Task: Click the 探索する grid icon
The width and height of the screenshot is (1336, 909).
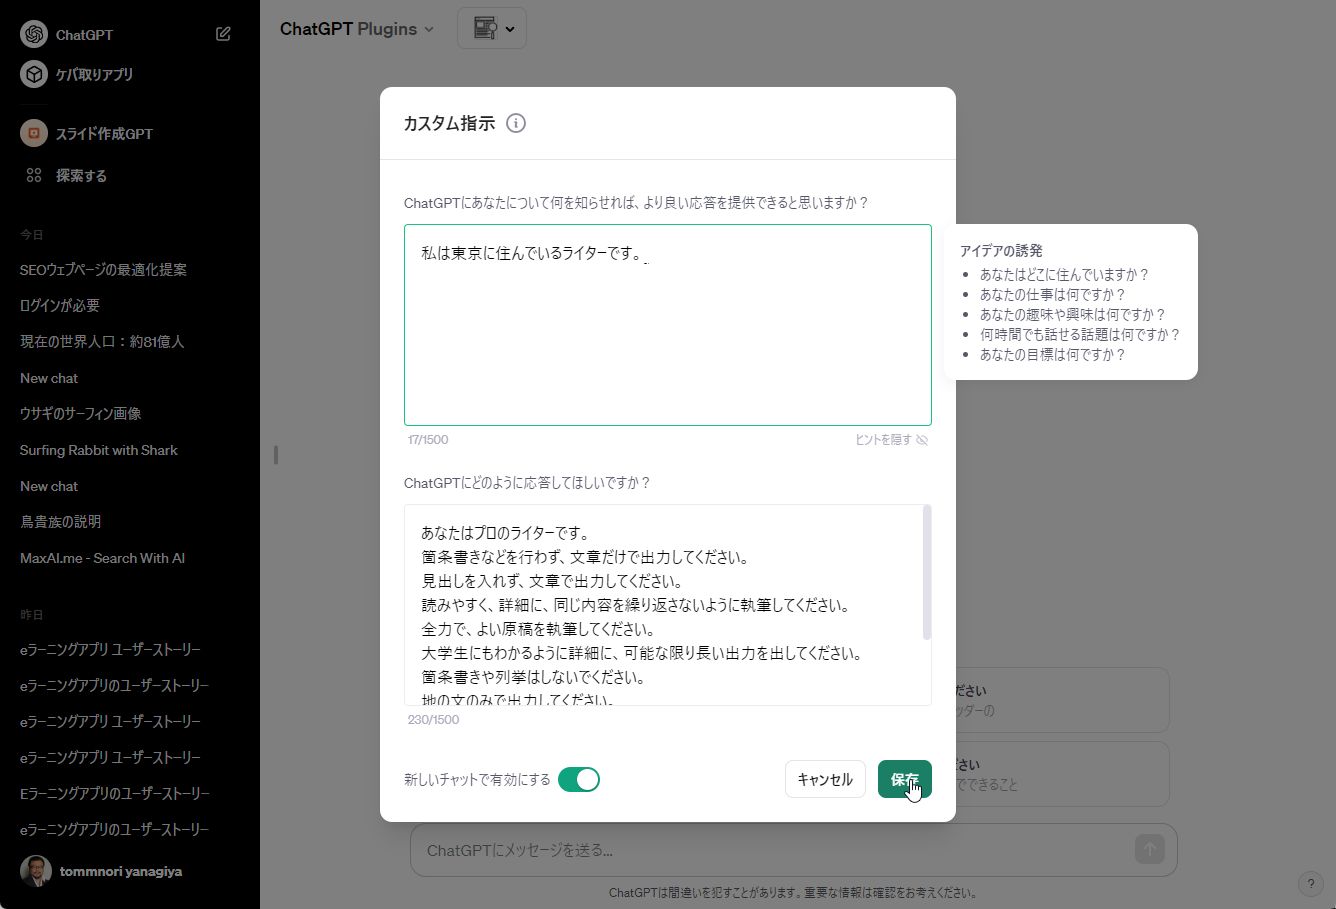Action: point(34,175)
